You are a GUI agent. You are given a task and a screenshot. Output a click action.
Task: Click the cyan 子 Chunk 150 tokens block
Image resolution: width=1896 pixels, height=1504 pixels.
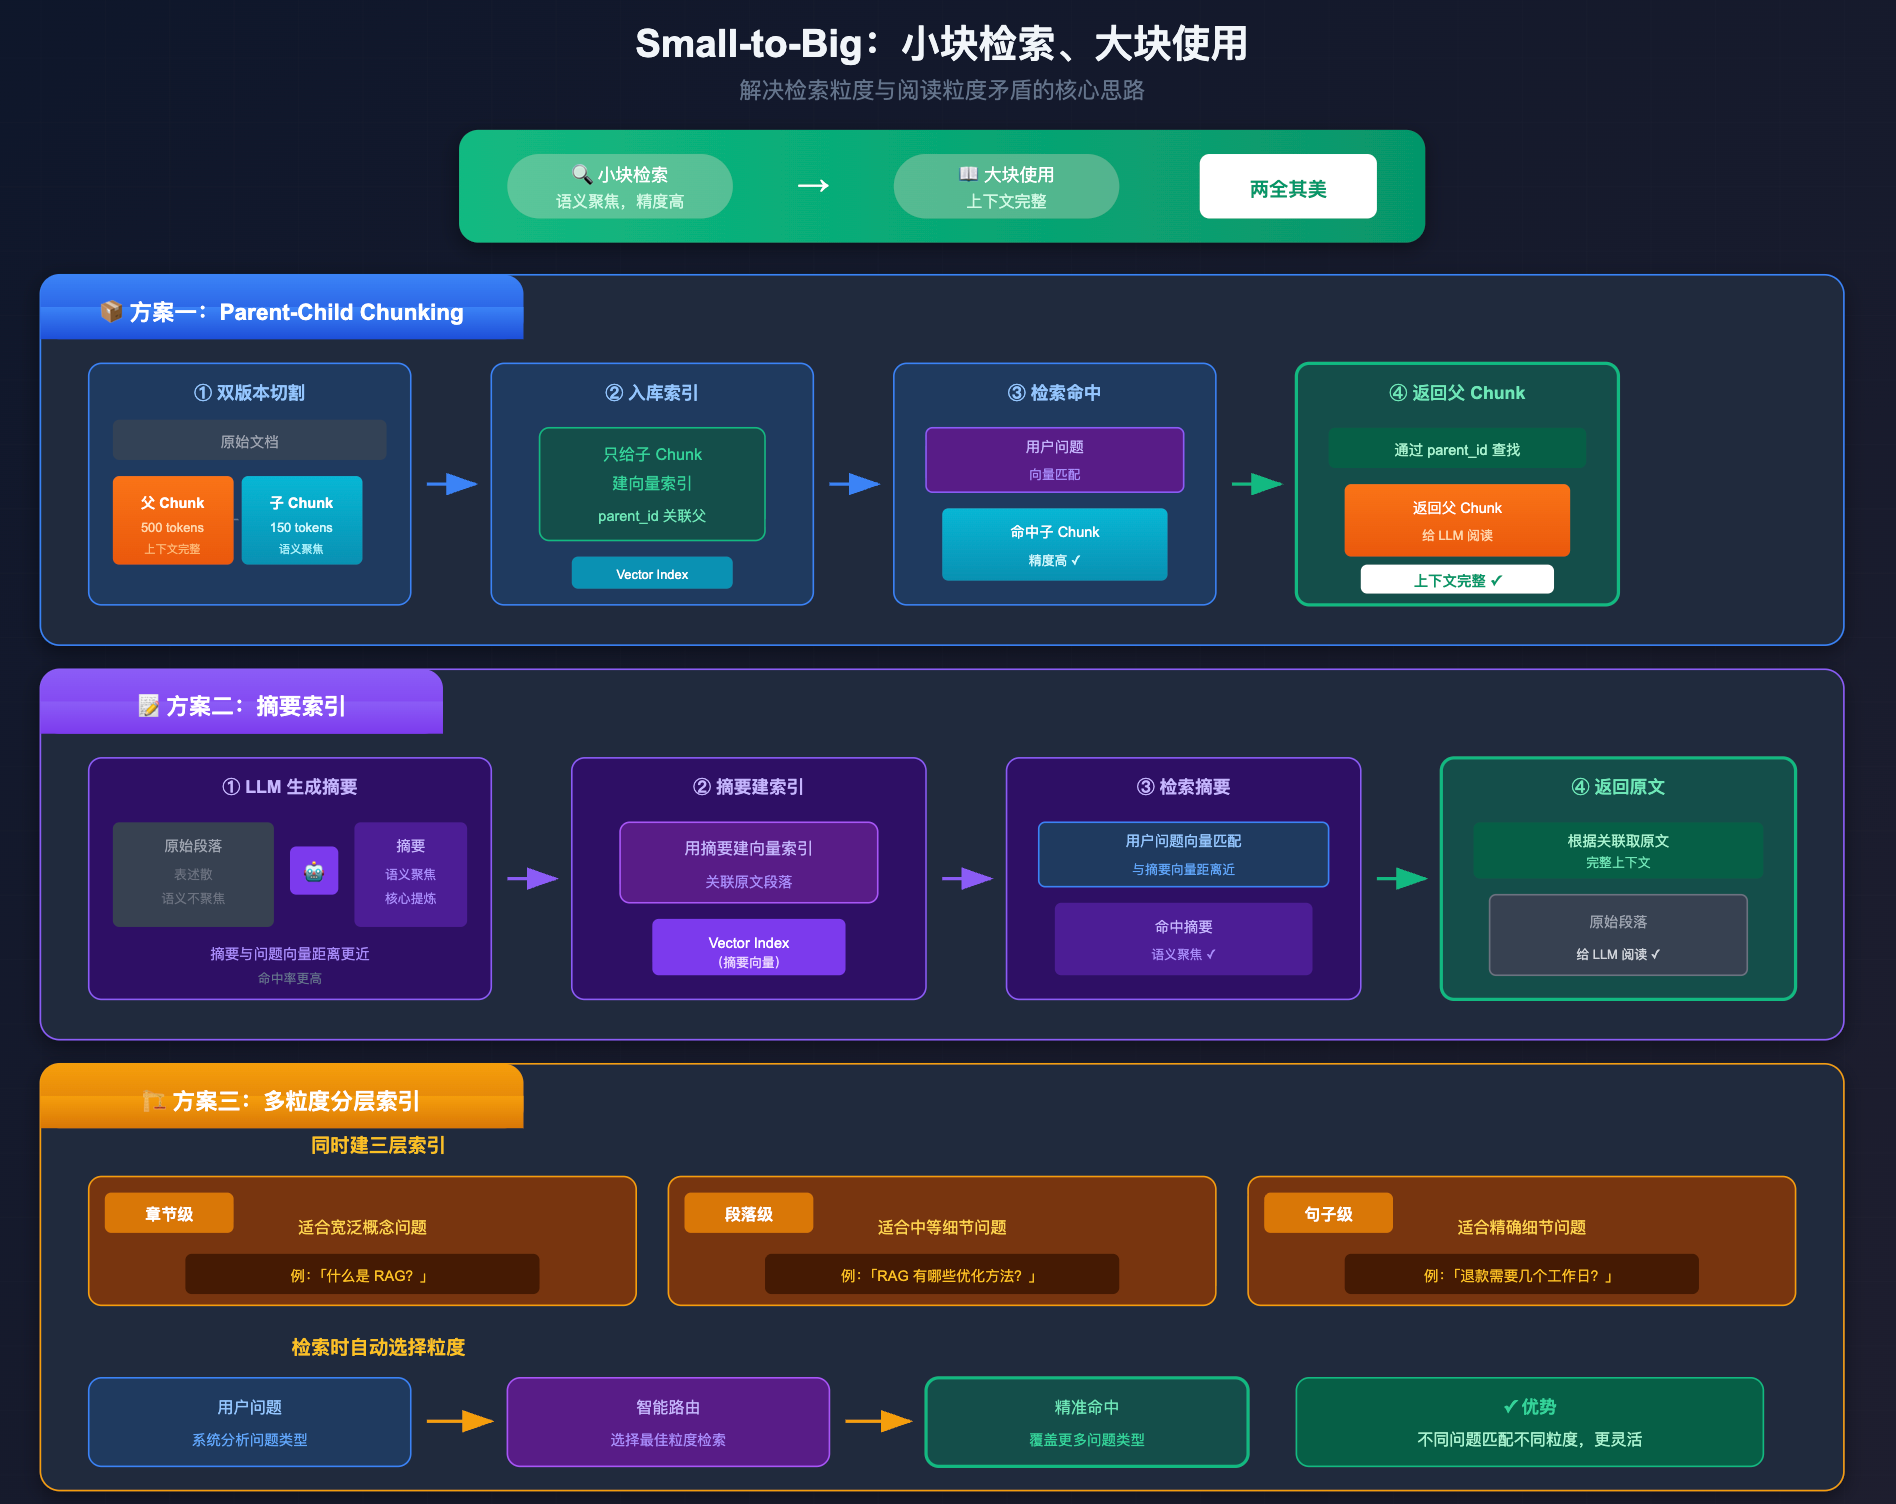point(301,521)
